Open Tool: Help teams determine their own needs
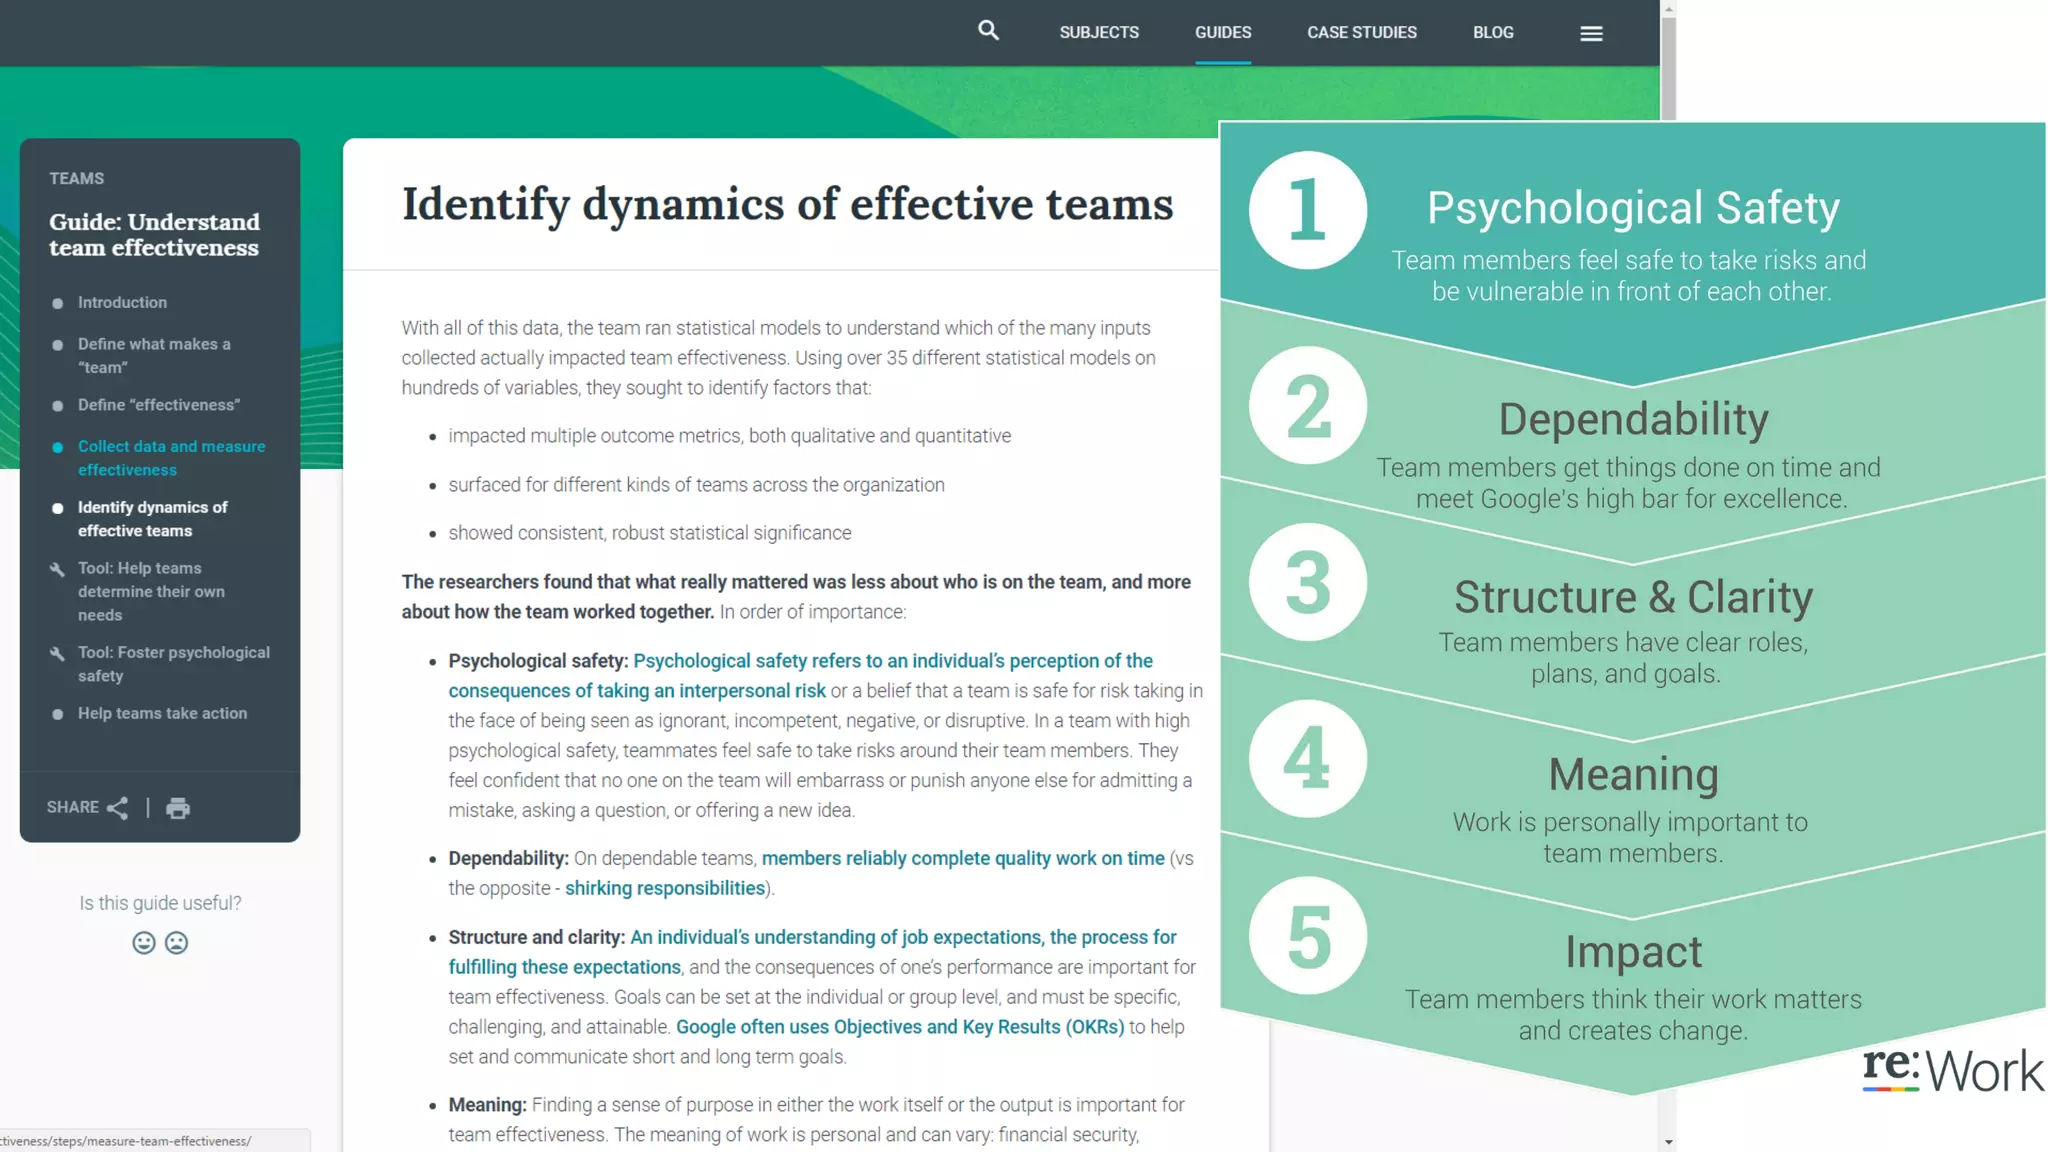The image size is (2048, 1152). 151,591
